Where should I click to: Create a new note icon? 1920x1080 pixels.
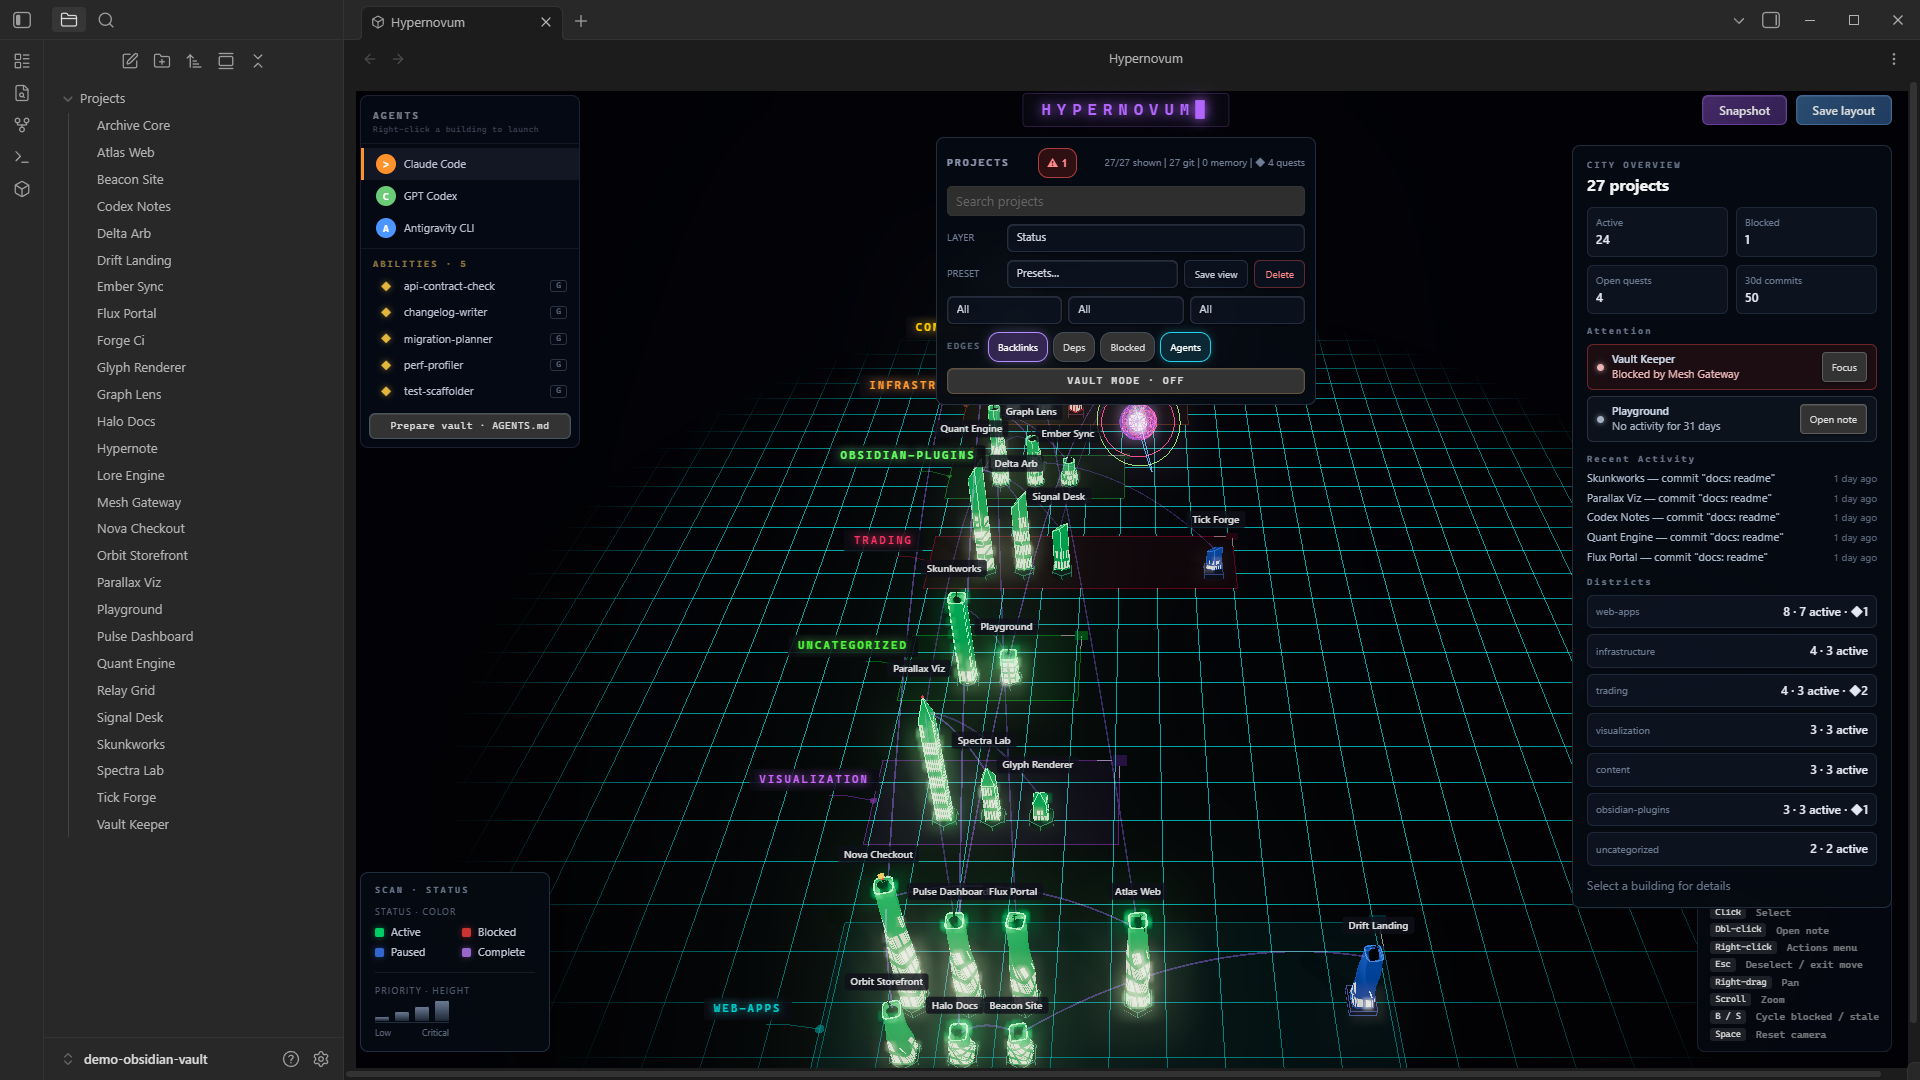pos(130,61)
